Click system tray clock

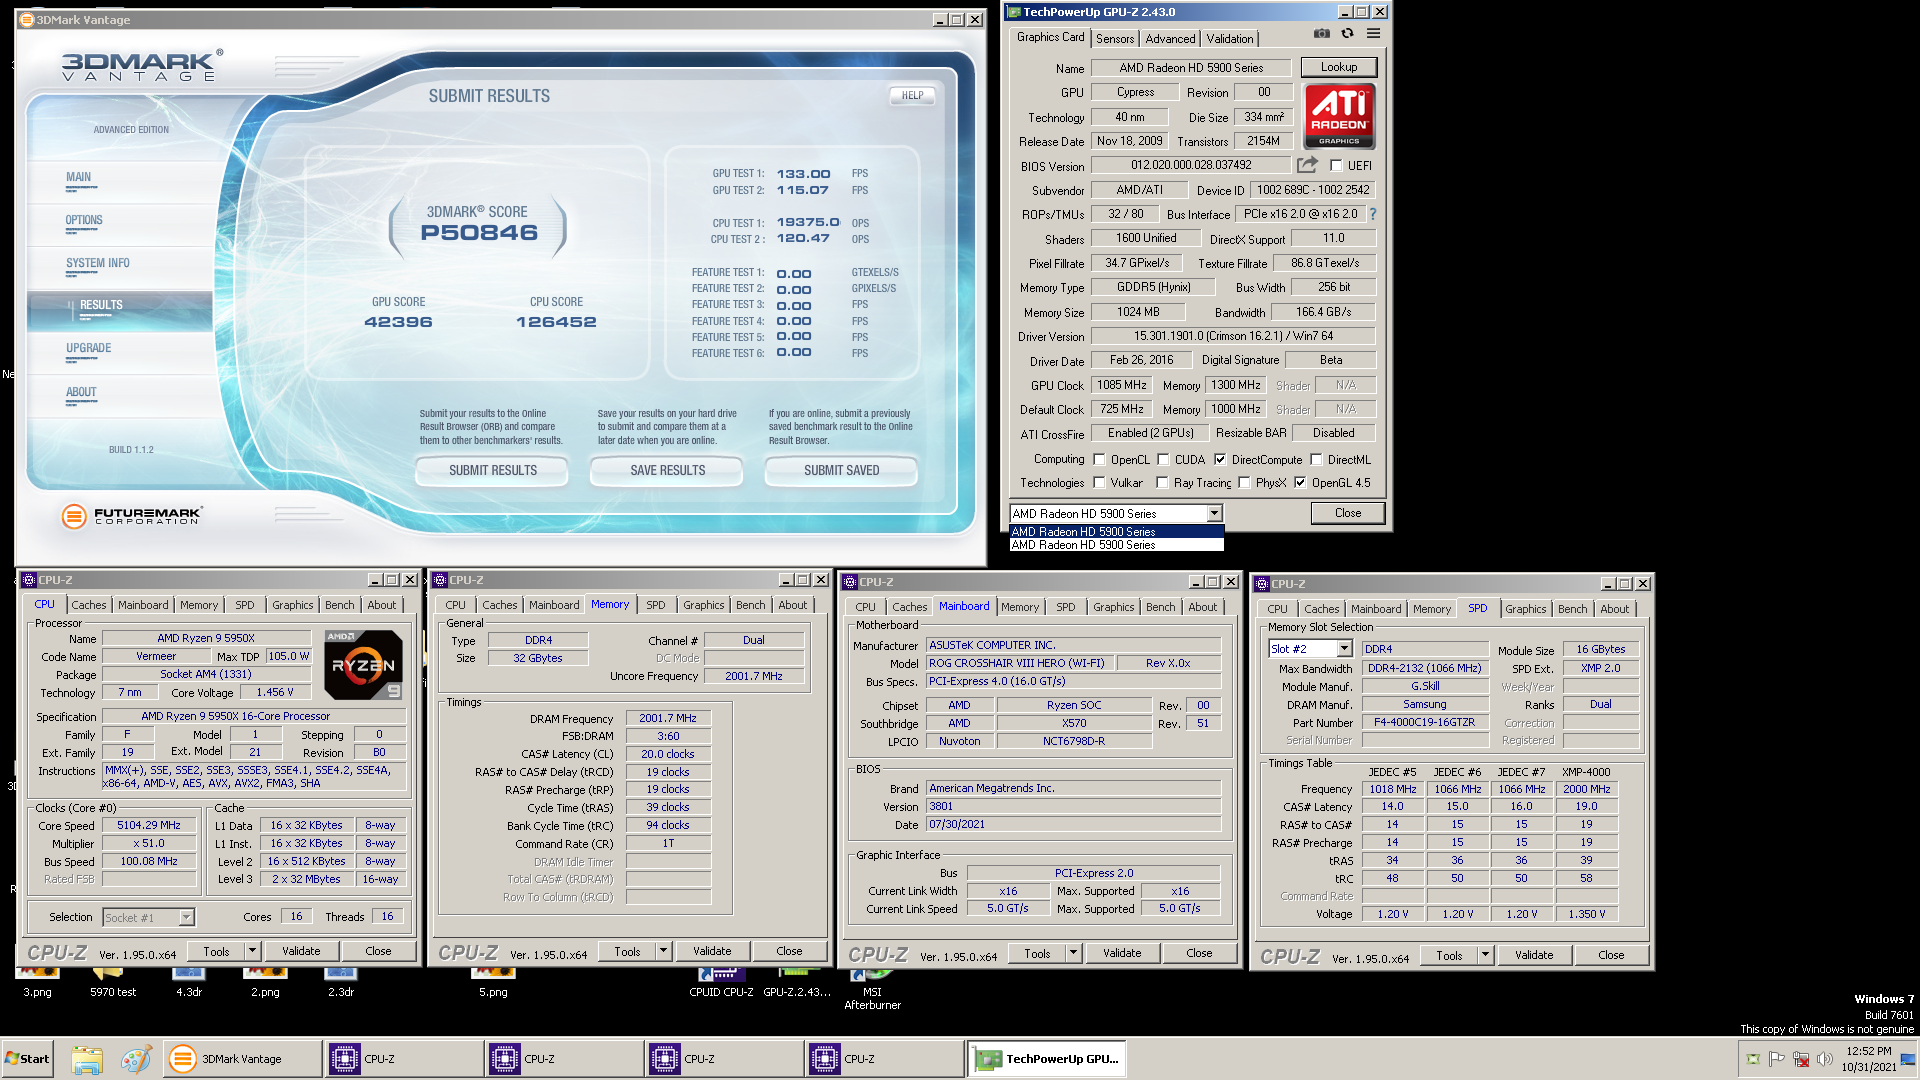tap(1869, 1059)
